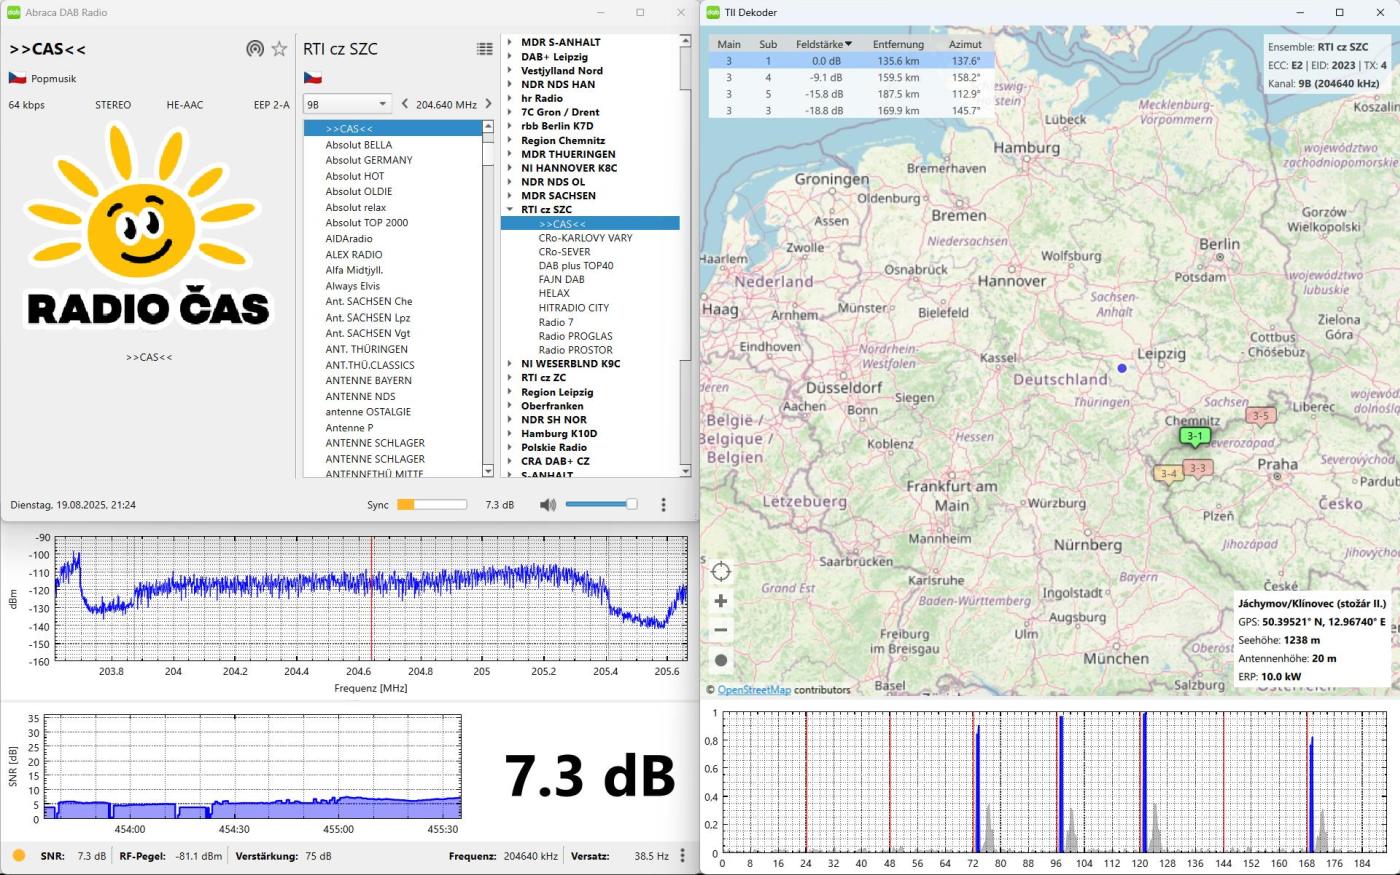This screenshot has width=1400, height=875.
Task: Open status bar three-dot menu
Action: point(683,856)
